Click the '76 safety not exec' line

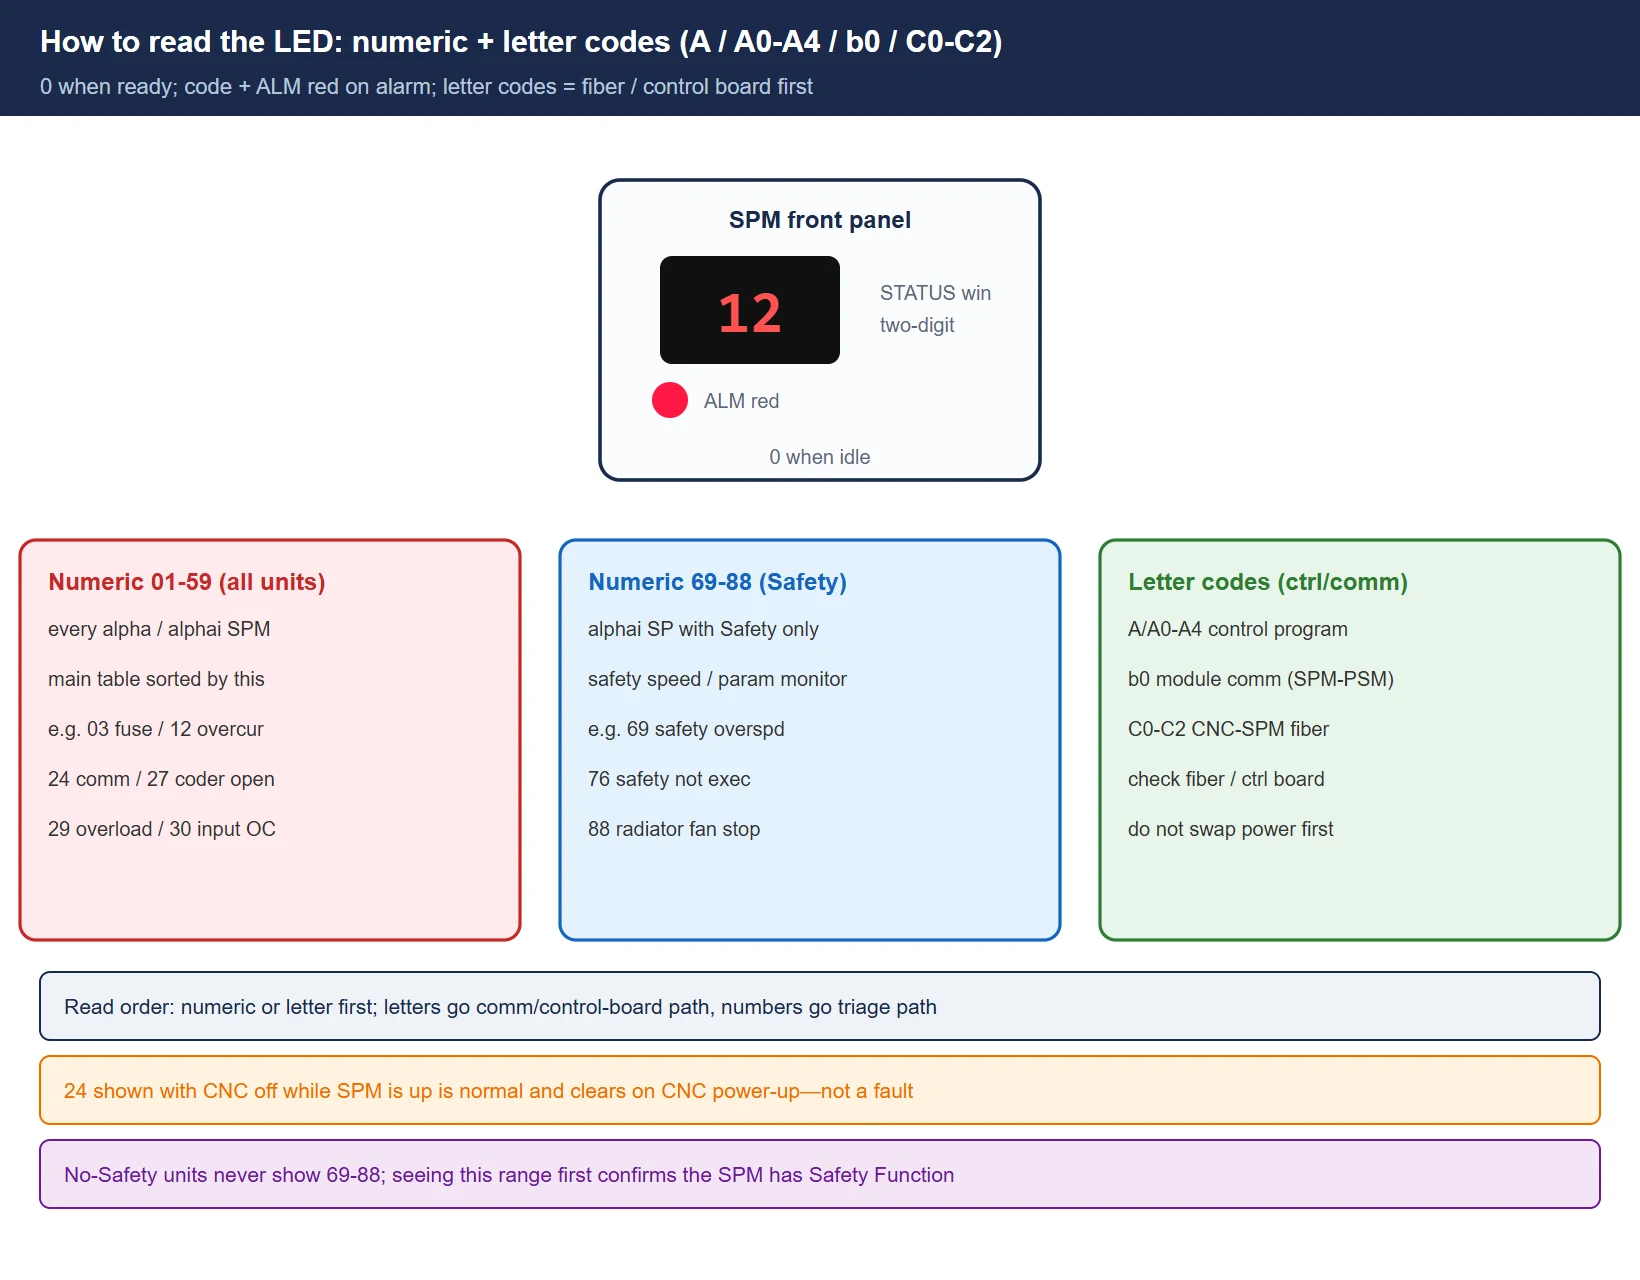click(669, 779)
